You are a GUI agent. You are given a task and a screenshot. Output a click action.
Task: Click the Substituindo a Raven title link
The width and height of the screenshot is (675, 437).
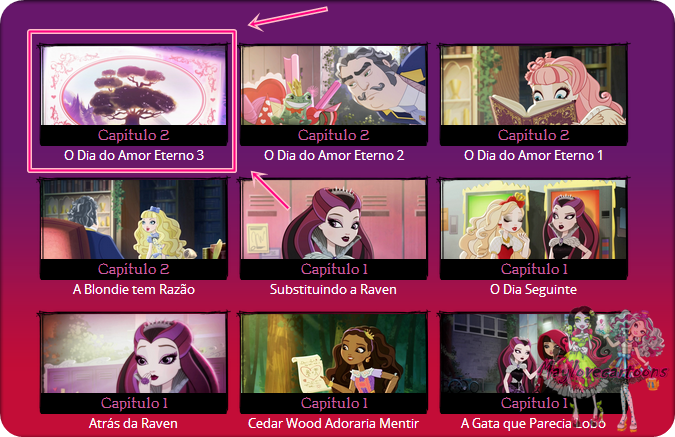coord(333,289)
